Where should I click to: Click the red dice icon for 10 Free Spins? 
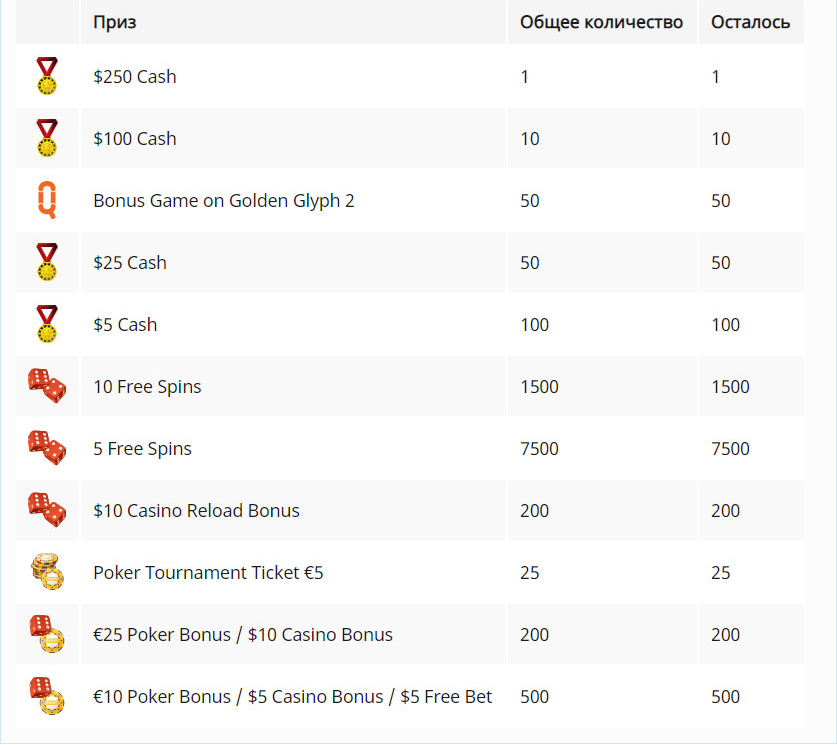[47, 386]
